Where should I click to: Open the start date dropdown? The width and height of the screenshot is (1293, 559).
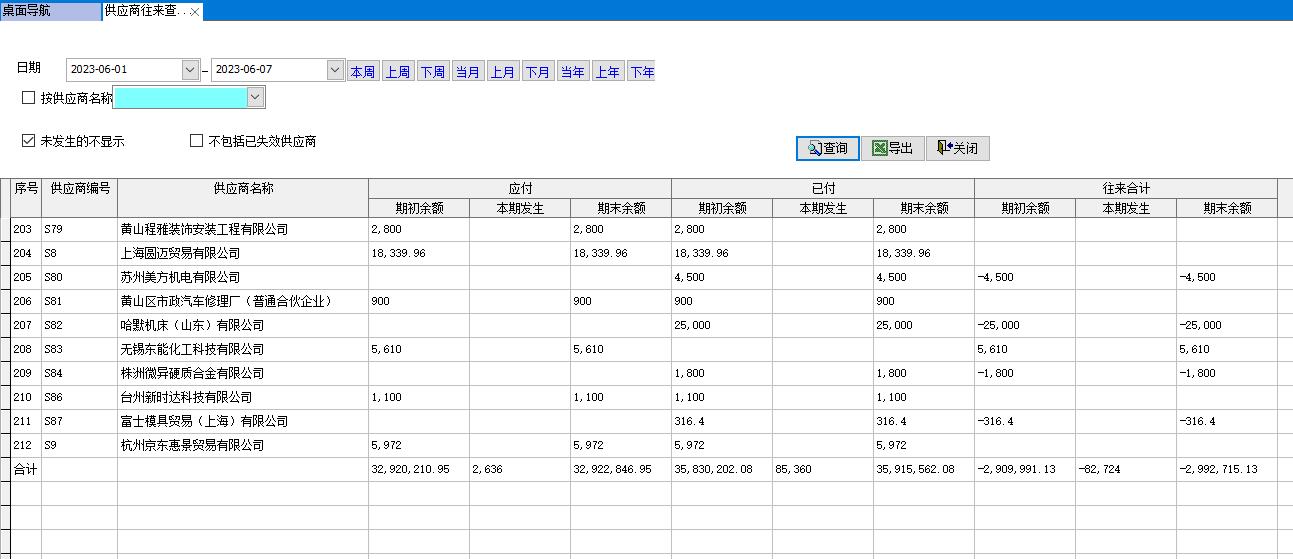[x=190, y=70]
